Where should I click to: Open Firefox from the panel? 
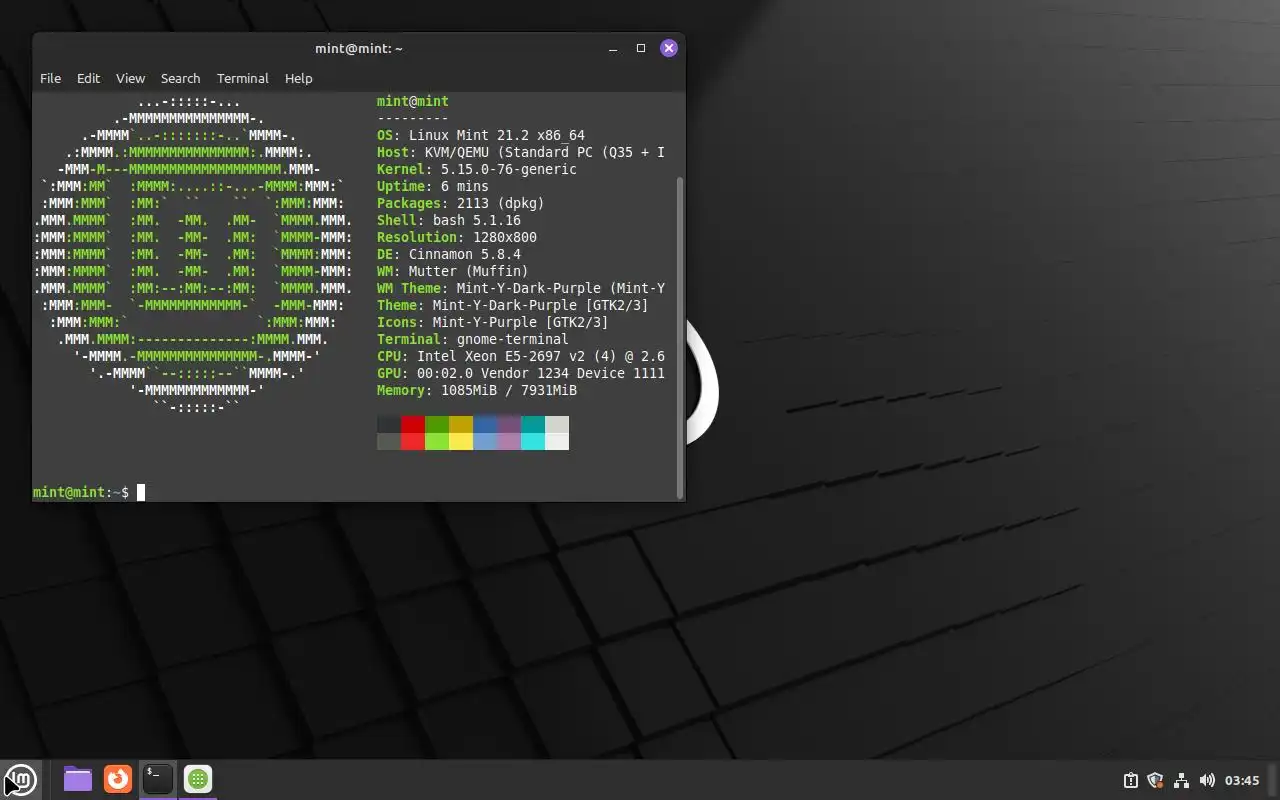pyautogui.click(x=118, y=779)
